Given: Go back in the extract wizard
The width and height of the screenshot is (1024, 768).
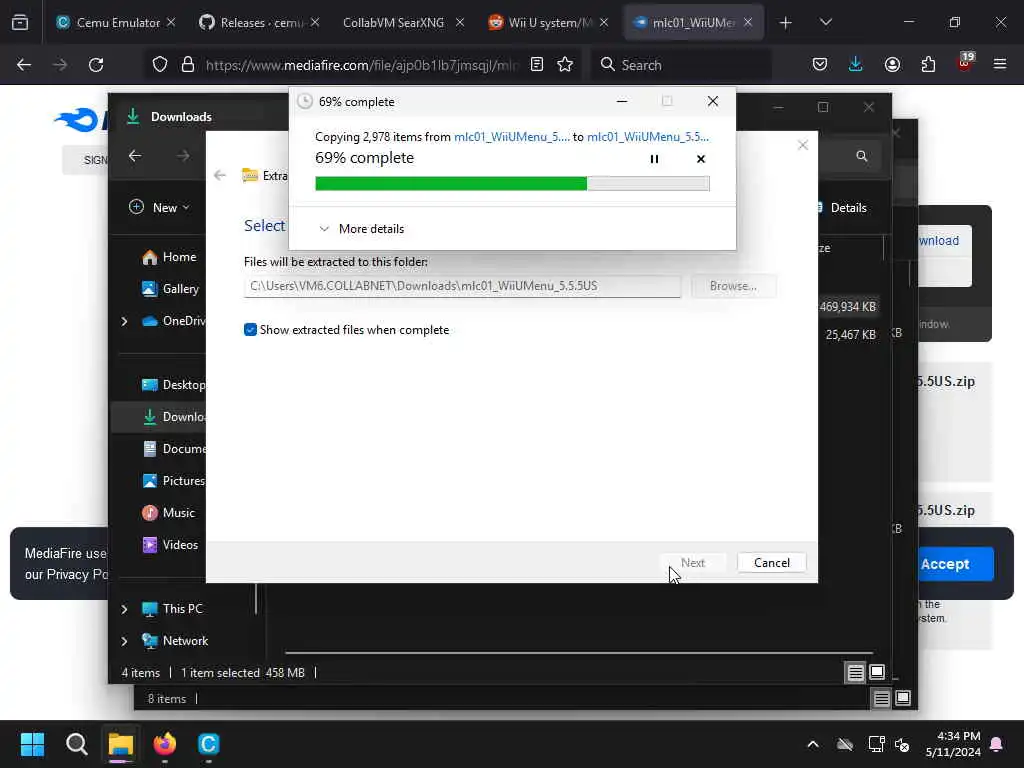Looking at the screenshot, I should tap(220, 175).
